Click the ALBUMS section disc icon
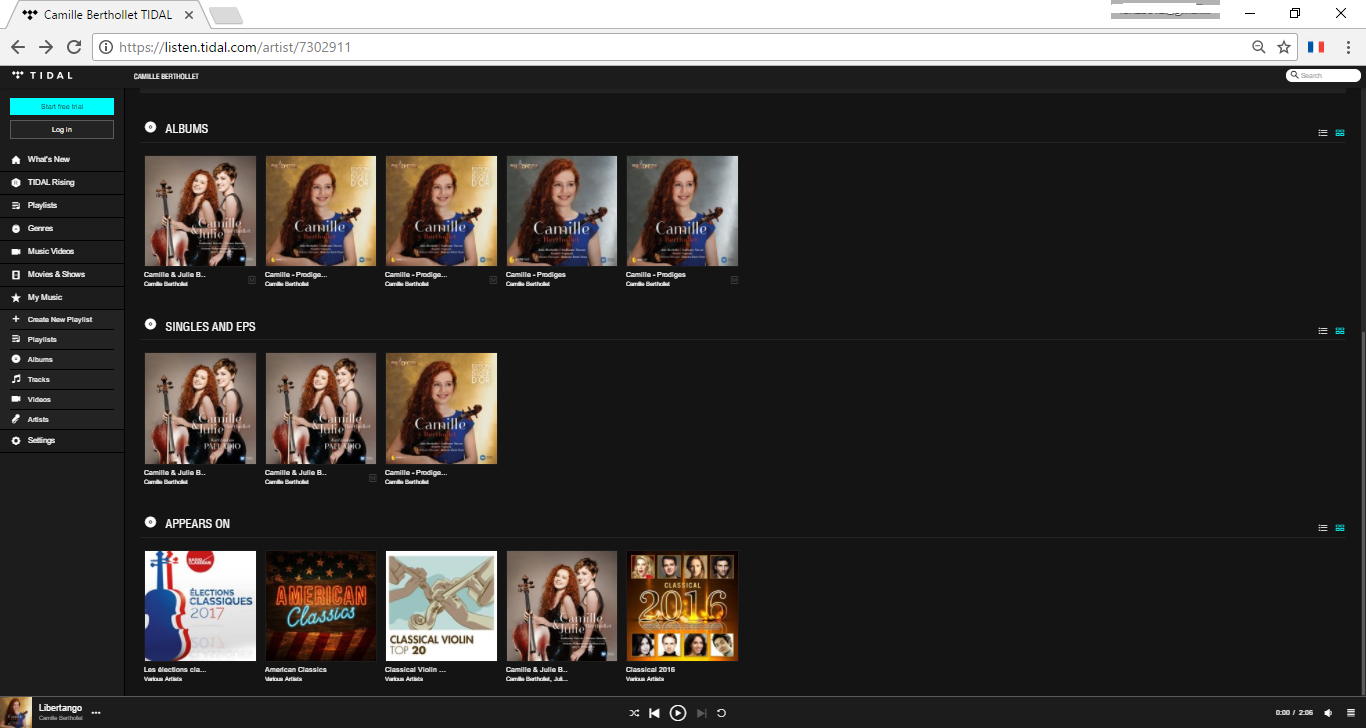The width and height of the screenshot is (1366, 728). click(150, 127)
